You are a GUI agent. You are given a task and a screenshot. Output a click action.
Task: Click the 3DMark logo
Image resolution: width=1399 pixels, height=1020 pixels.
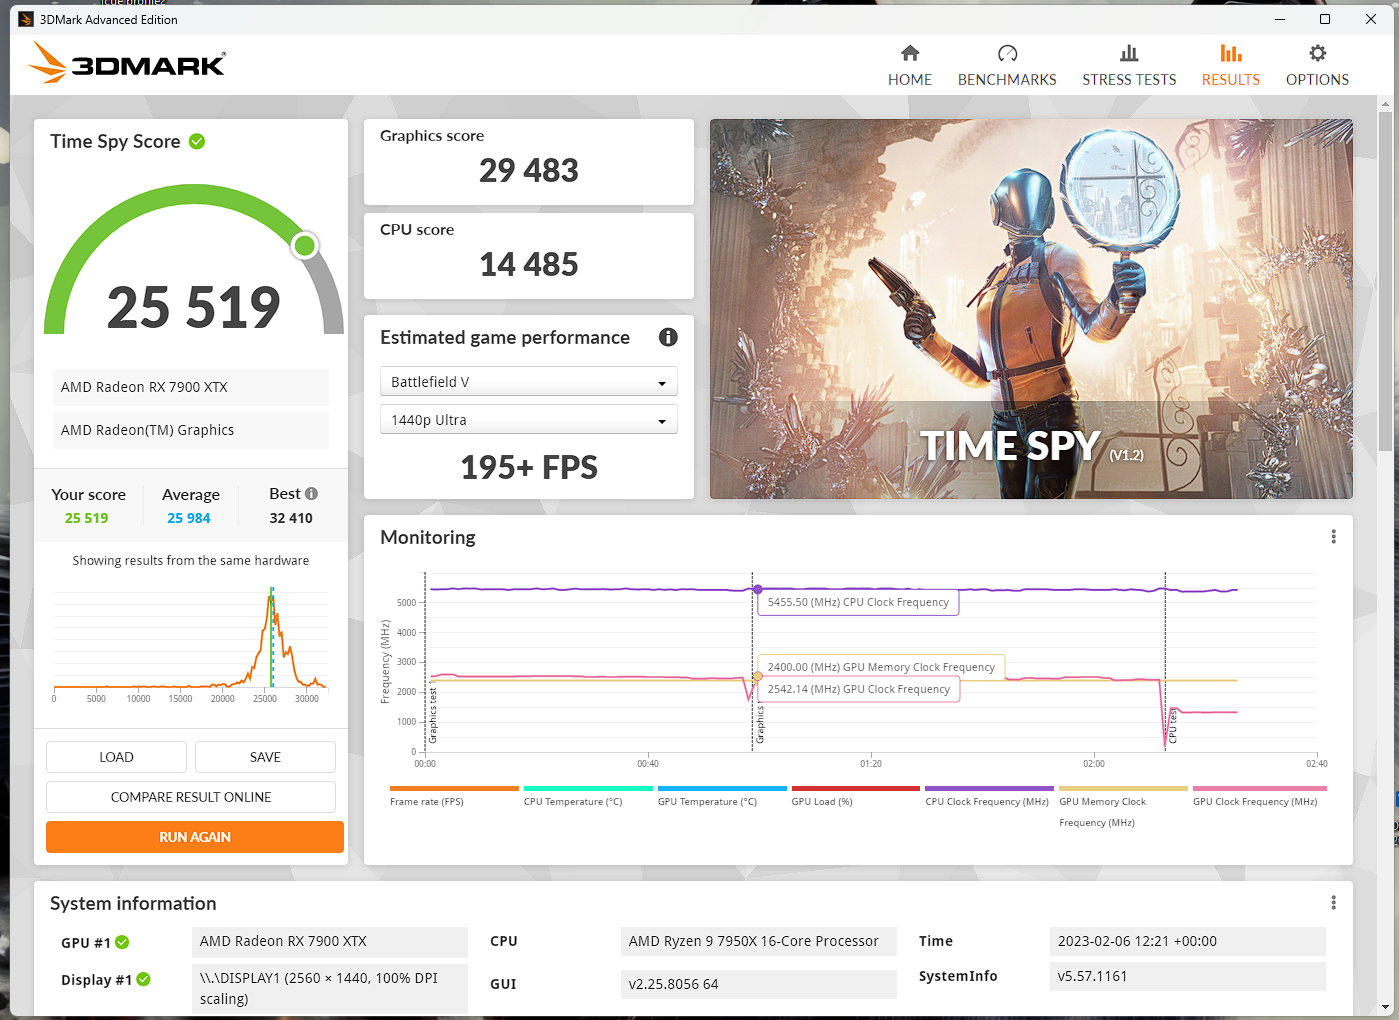click(x=126, y=62)
